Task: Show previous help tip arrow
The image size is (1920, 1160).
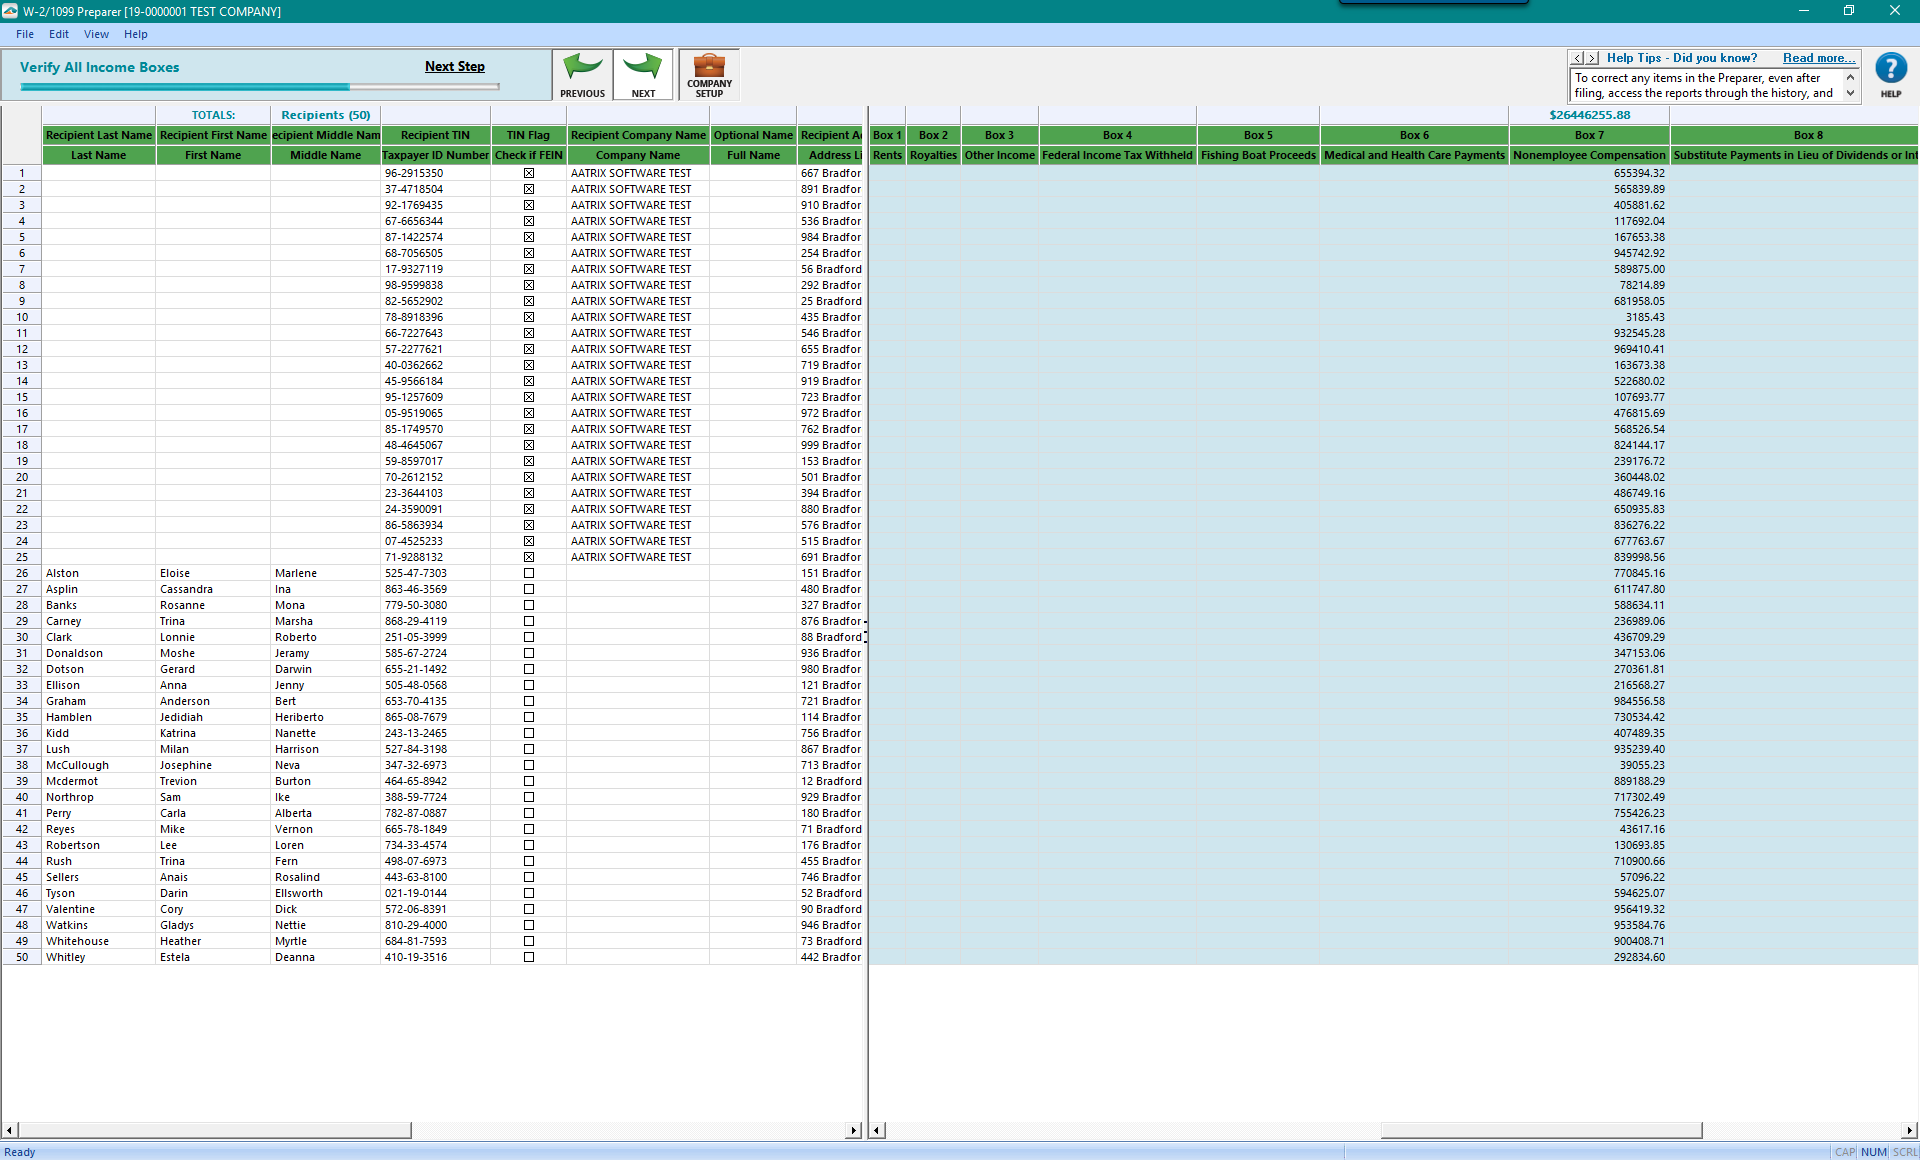Action: 1578,59
